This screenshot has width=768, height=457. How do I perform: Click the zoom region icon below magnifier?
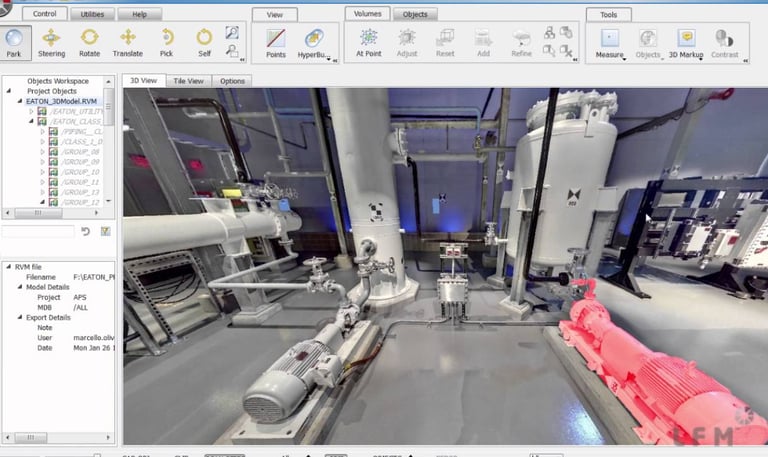pyautogui.click(x=232, y=50)
